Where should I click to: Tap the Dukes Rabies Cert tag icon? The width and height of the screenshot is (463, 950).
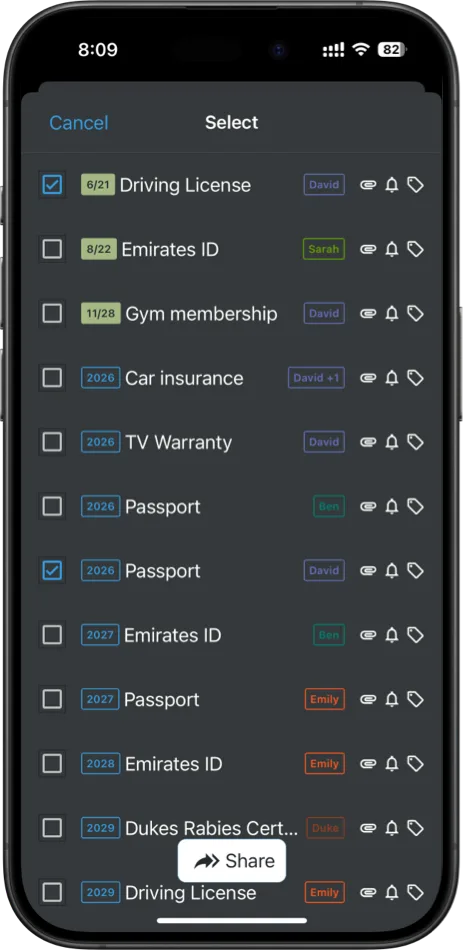coord(415,828)
